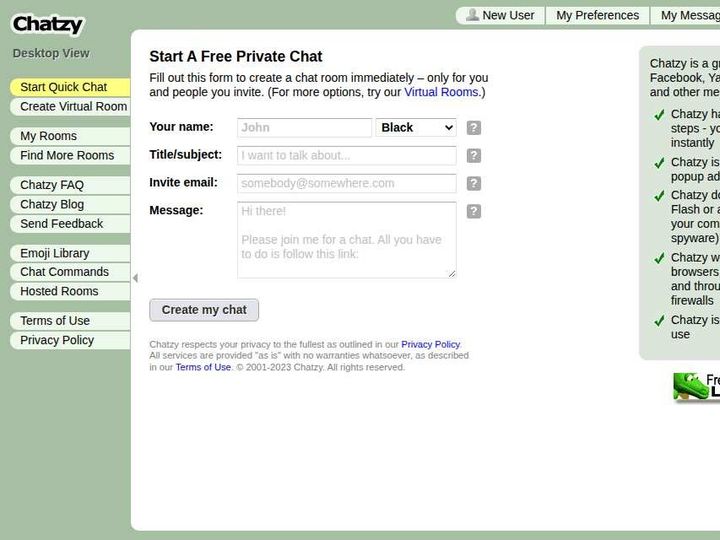Open Chatzy Blog
Image resolution: width=720 pixels, height=540 pixels.
coord(70,204)
